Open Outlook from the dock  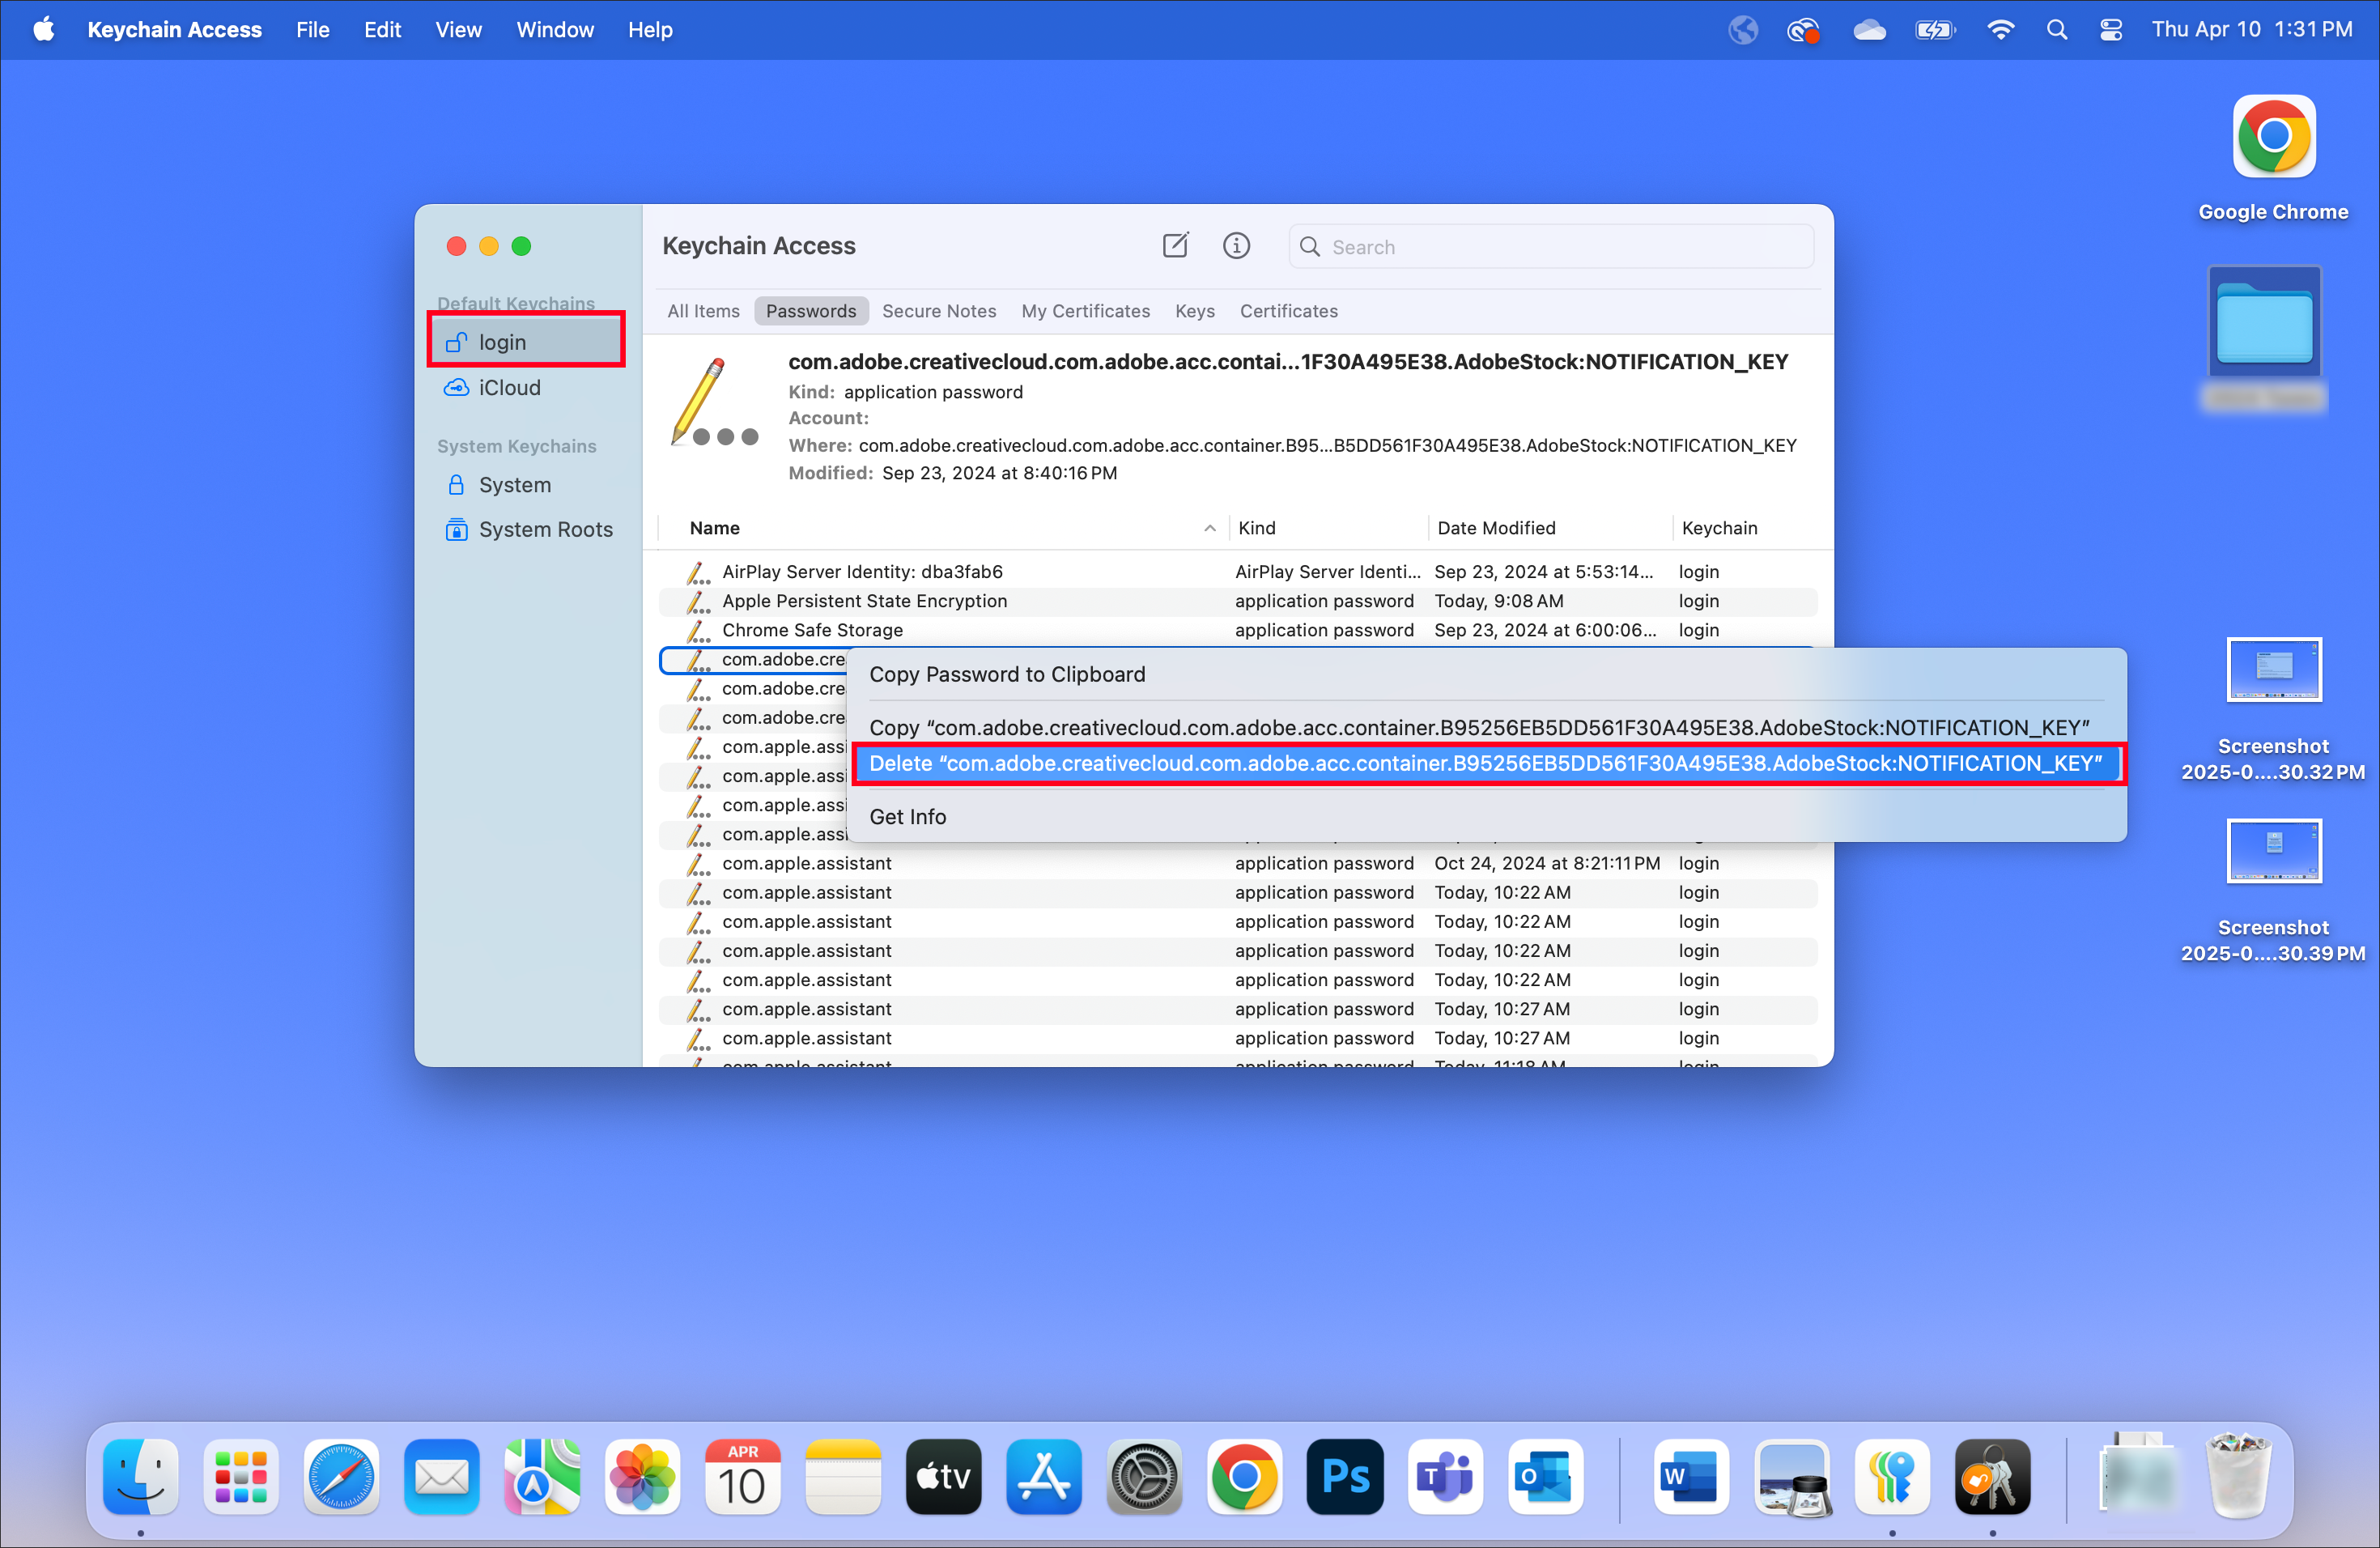click(1545, 1476)
